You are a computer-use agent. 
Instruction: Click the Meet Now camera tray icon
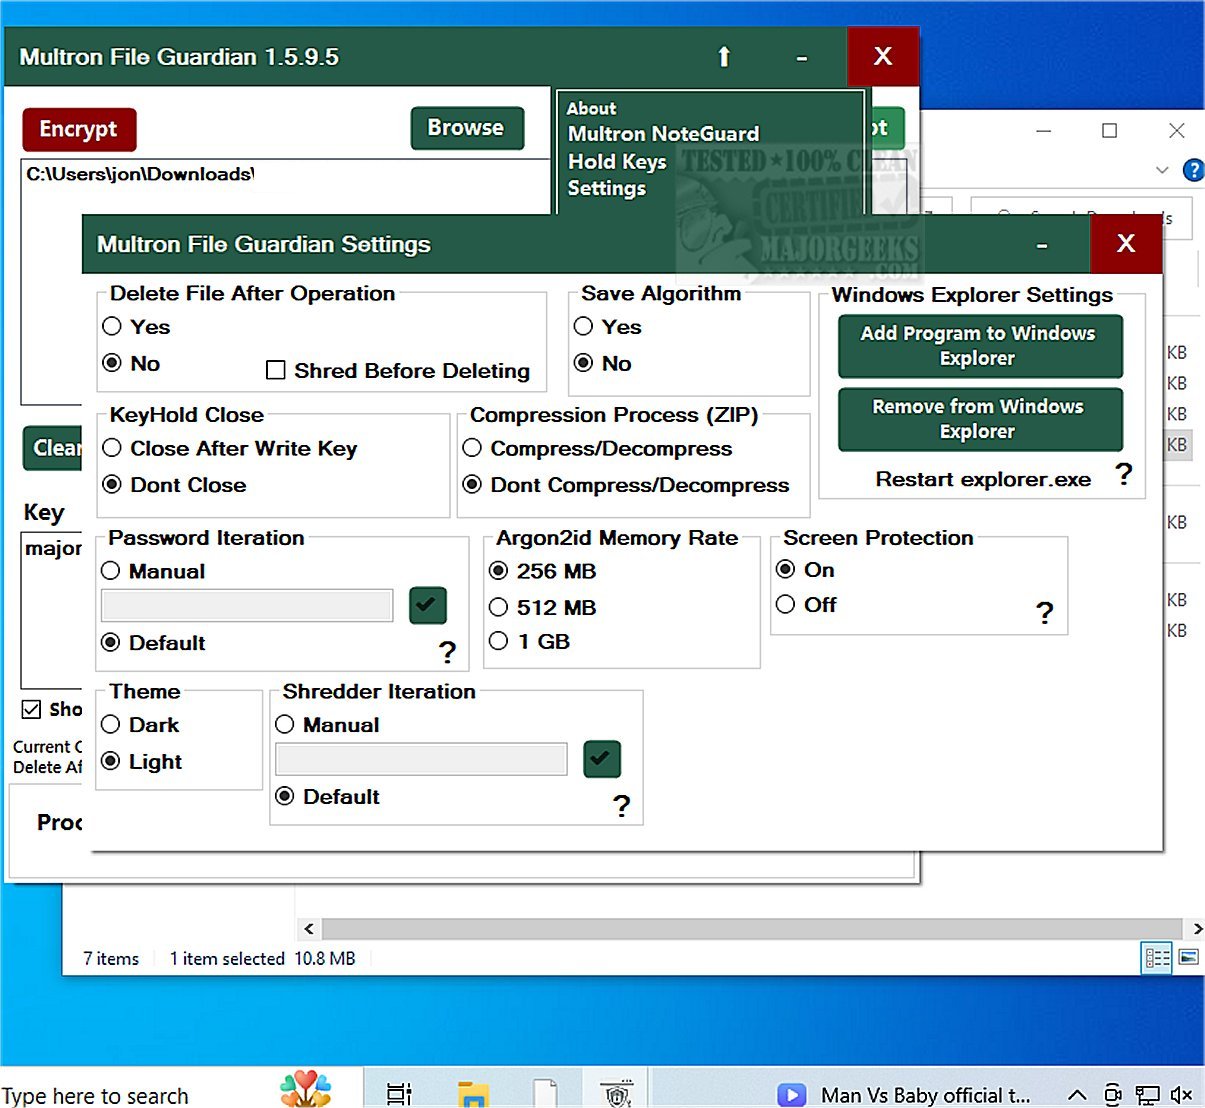(x=1112, y=1095)
